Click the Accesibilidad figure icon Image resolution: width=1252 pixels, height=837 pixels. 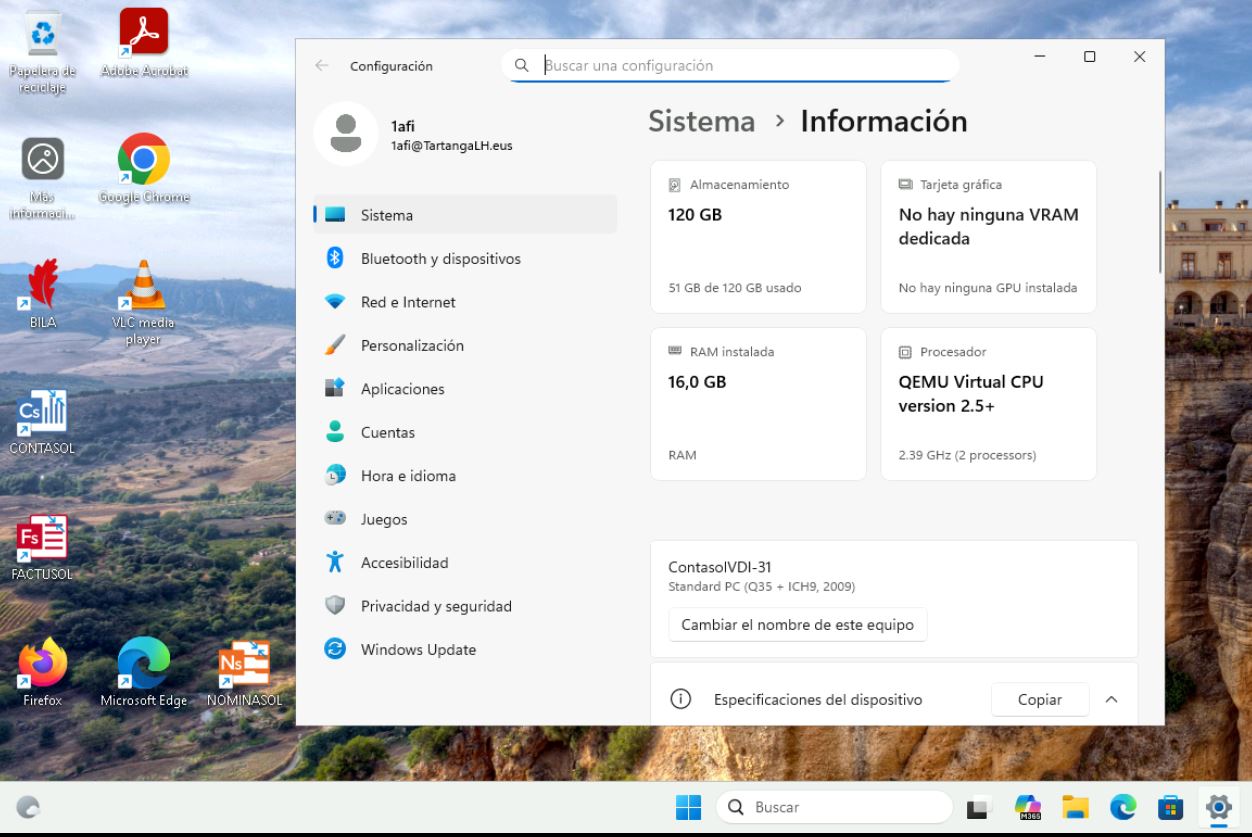pyautogui.click(x=335, y=563)
